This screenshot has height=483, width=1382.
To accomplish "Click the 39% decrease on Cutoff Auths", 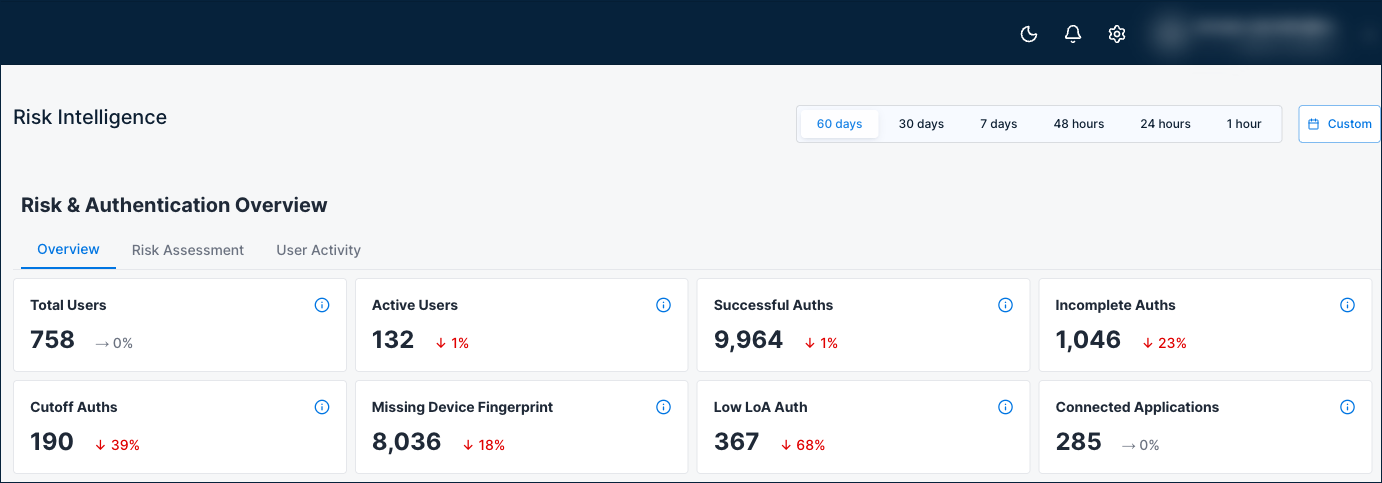I will pos(117,445).
